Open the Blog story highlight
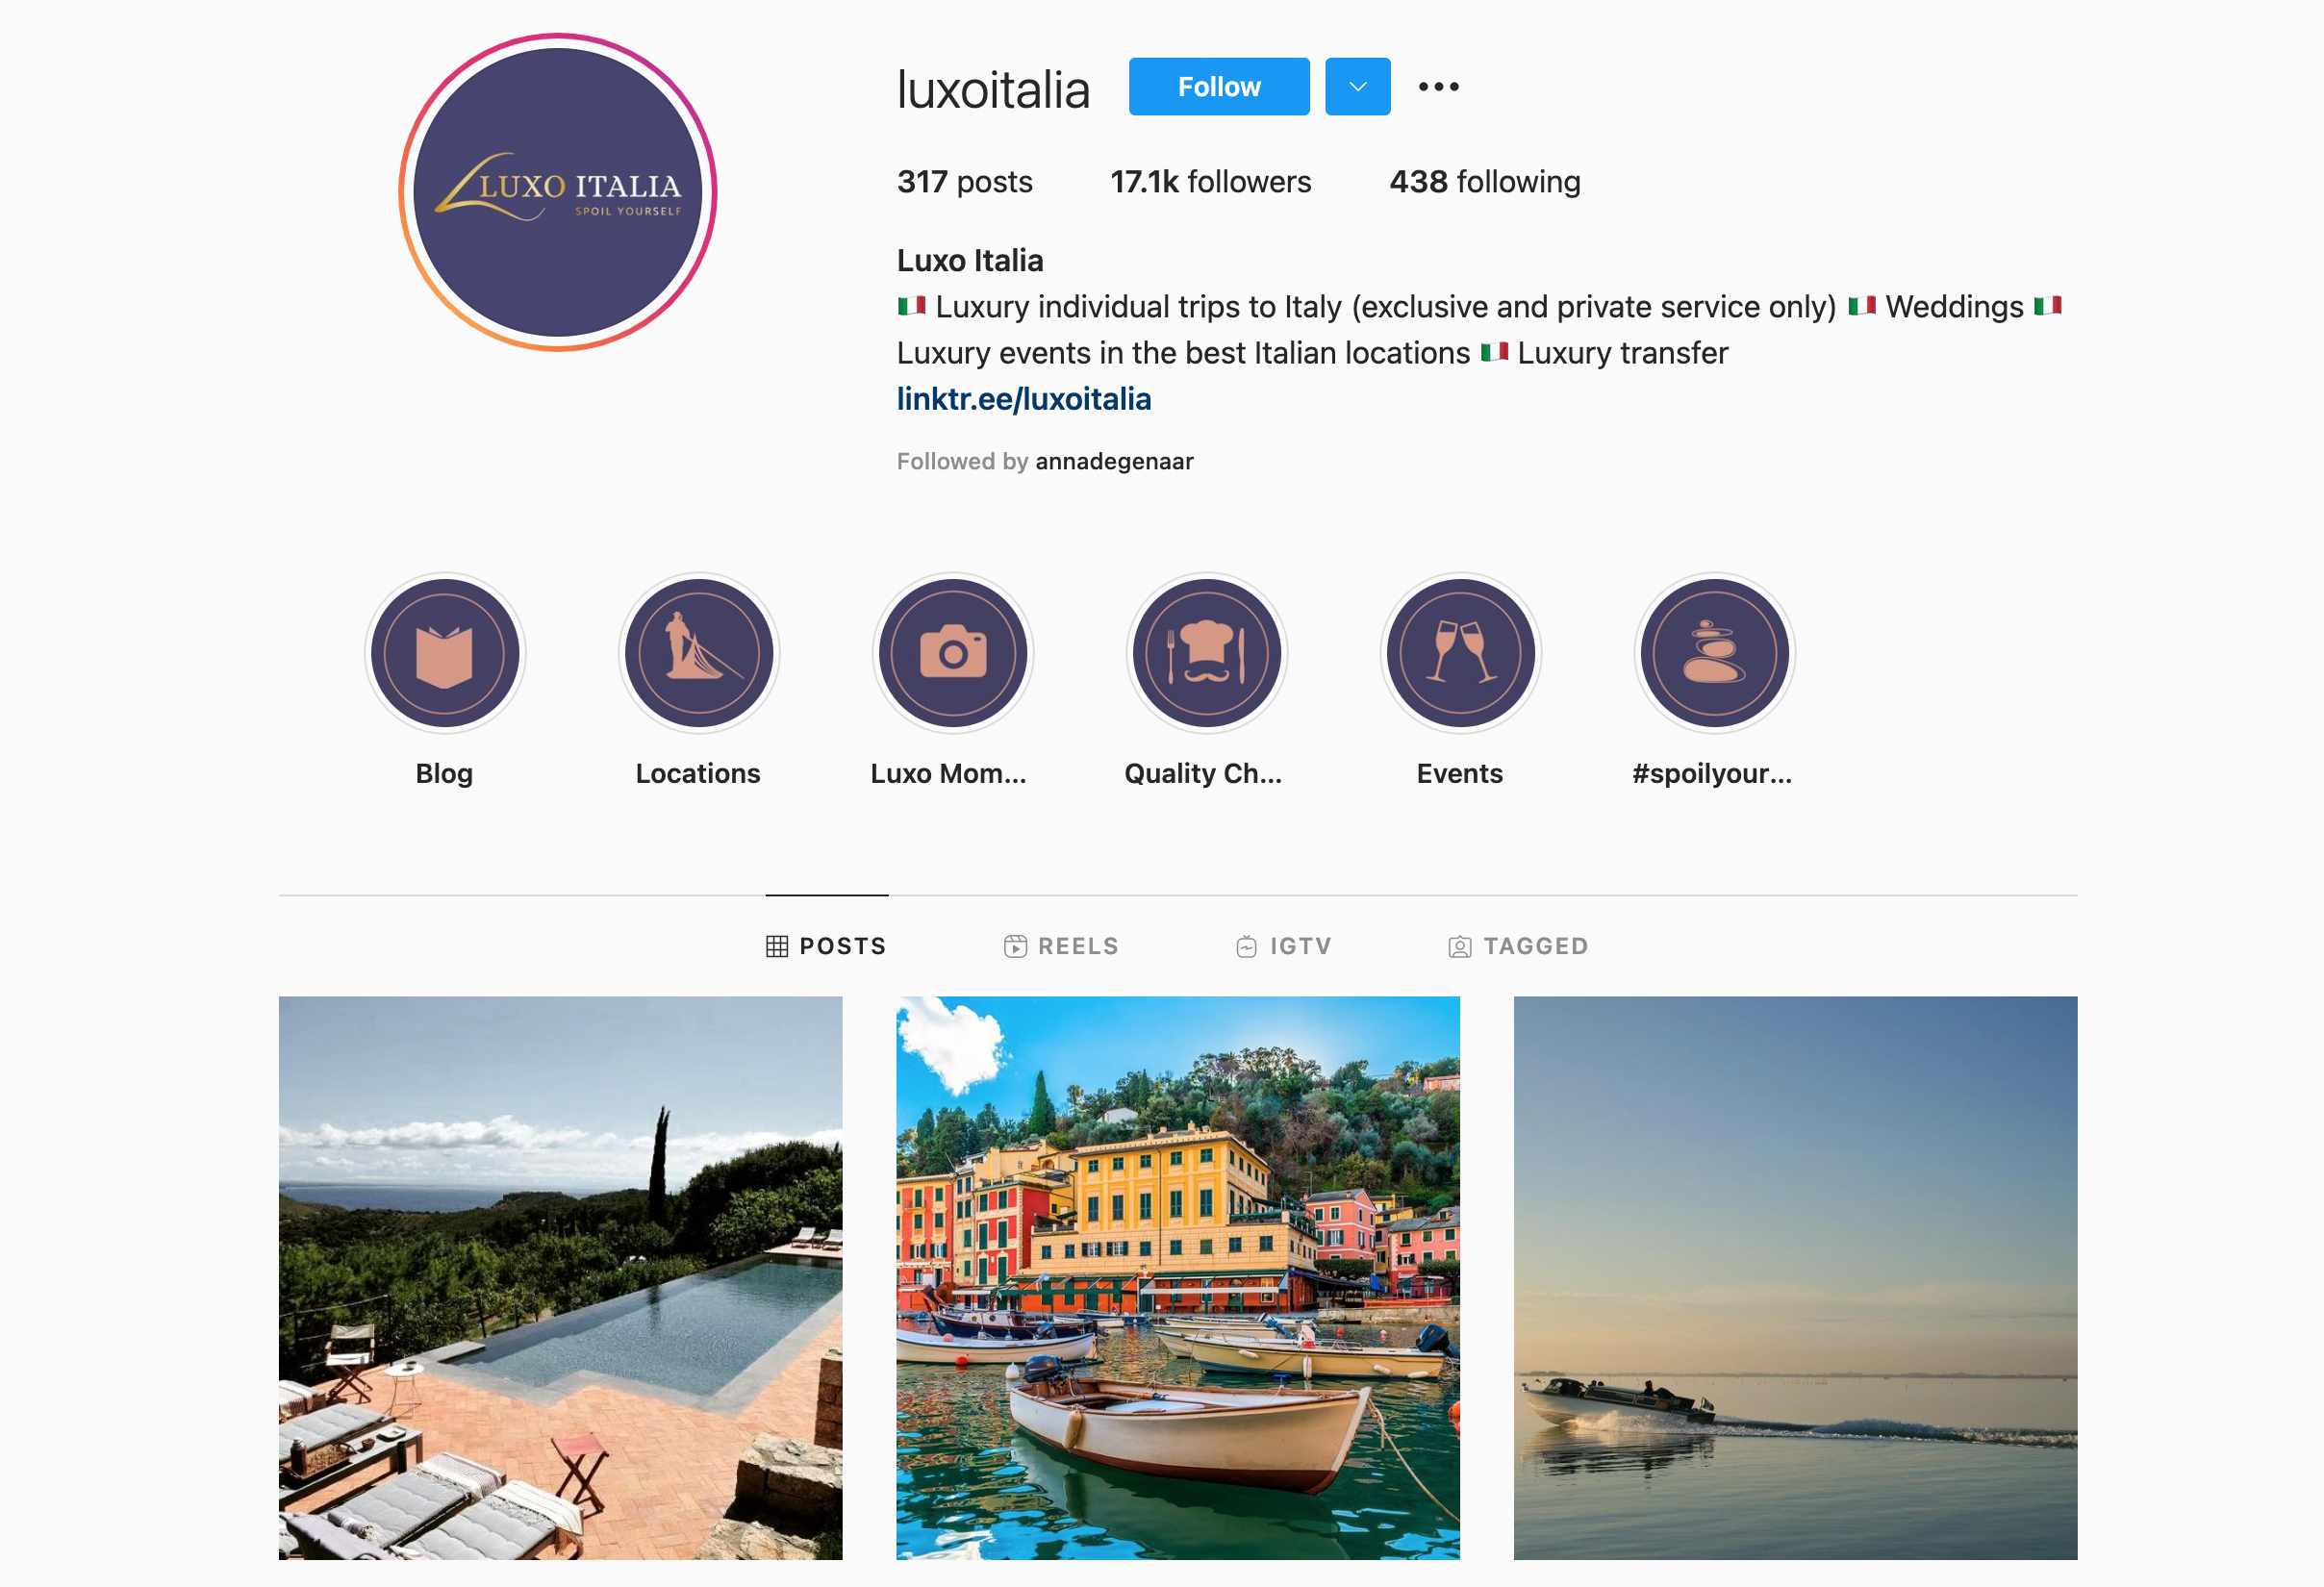Screen dimensions: 2324x1587 pyautogui.click(x=444, y=653)
